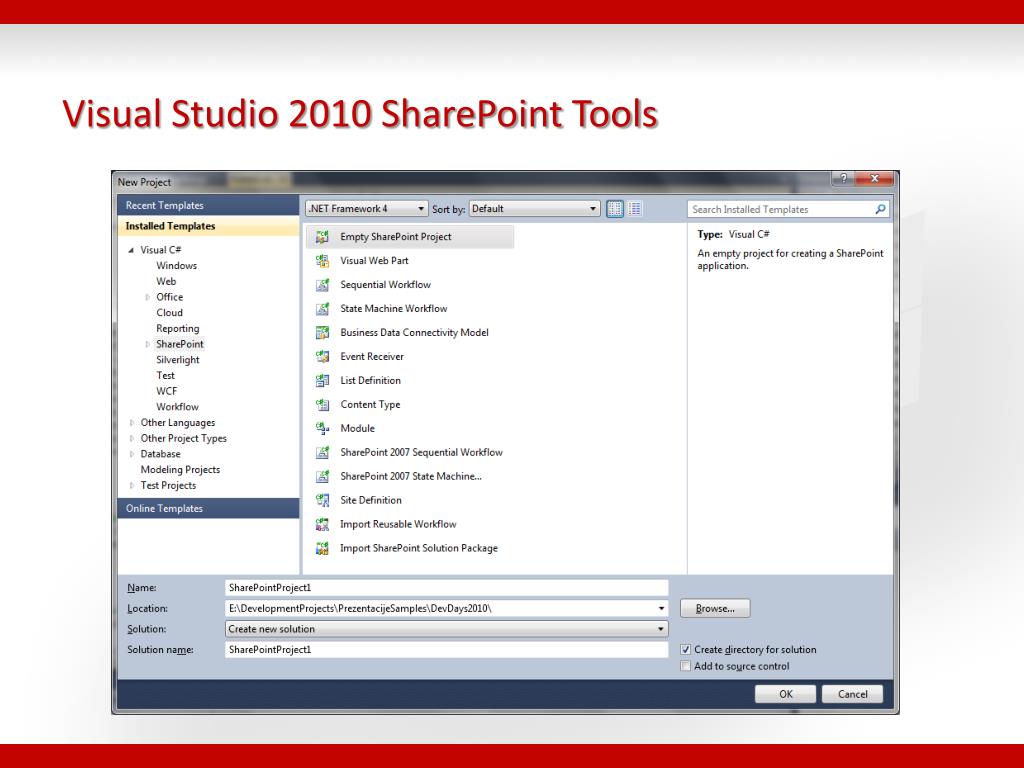The width and height of the screenshot is (1024, 768).
Task: Close the New Project dialog
Action: tap(875, 178)
